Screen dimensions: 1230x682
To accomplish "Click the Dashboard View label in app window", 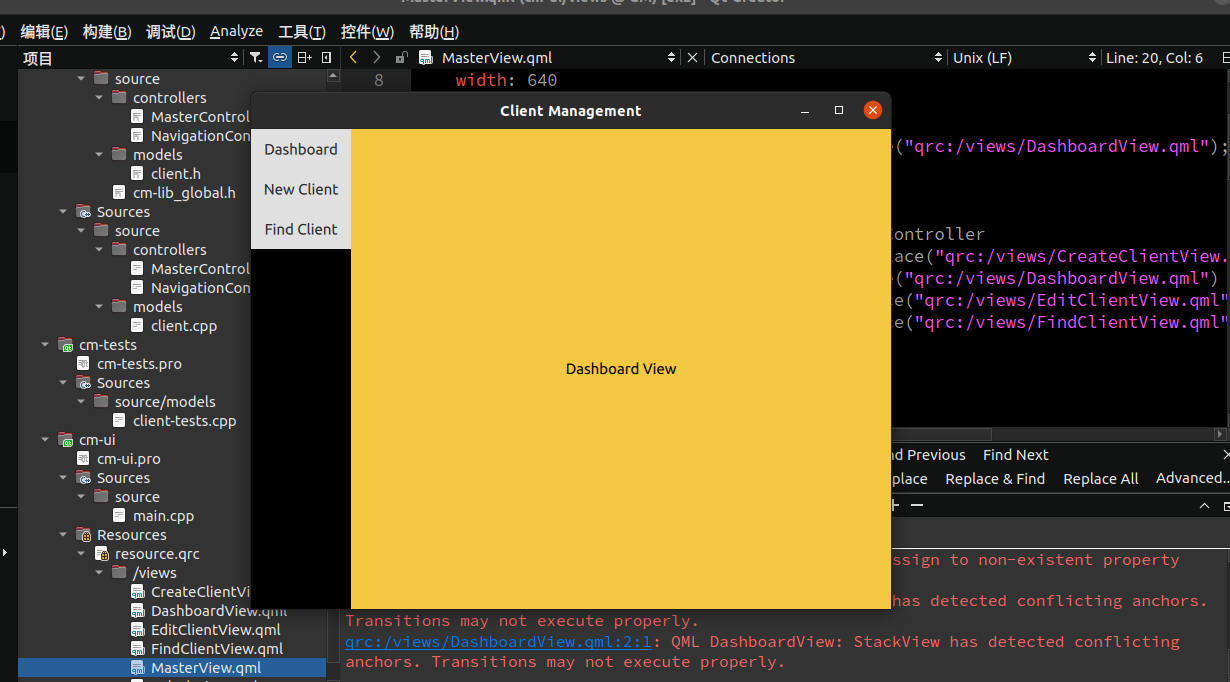I will tap(621, 369).
